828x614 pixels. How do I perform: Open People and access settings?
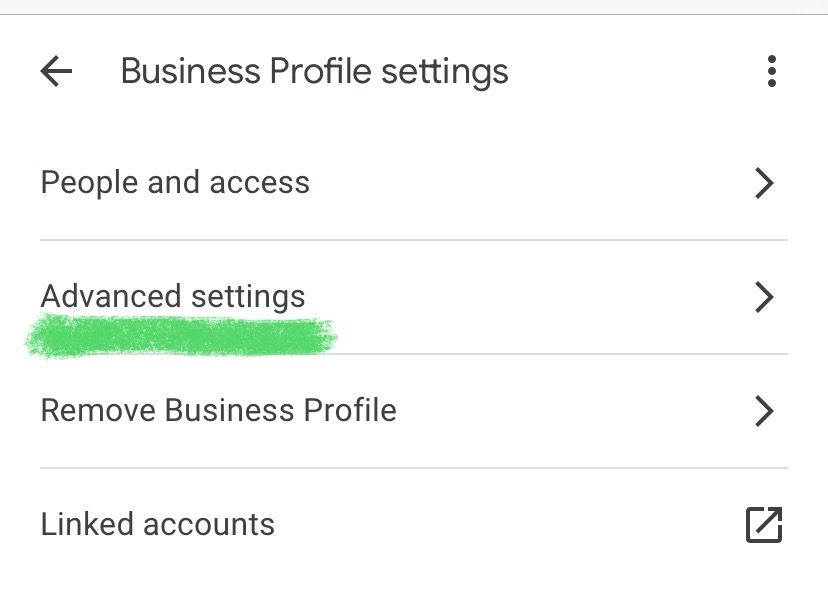175,183
